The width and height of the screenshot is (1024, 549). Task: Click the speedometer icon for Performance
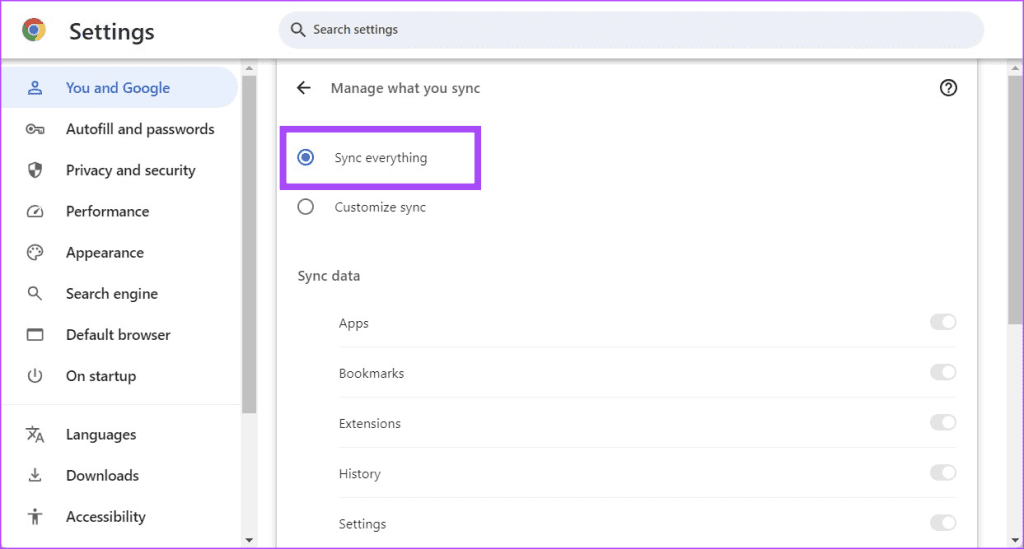[35, 211]
